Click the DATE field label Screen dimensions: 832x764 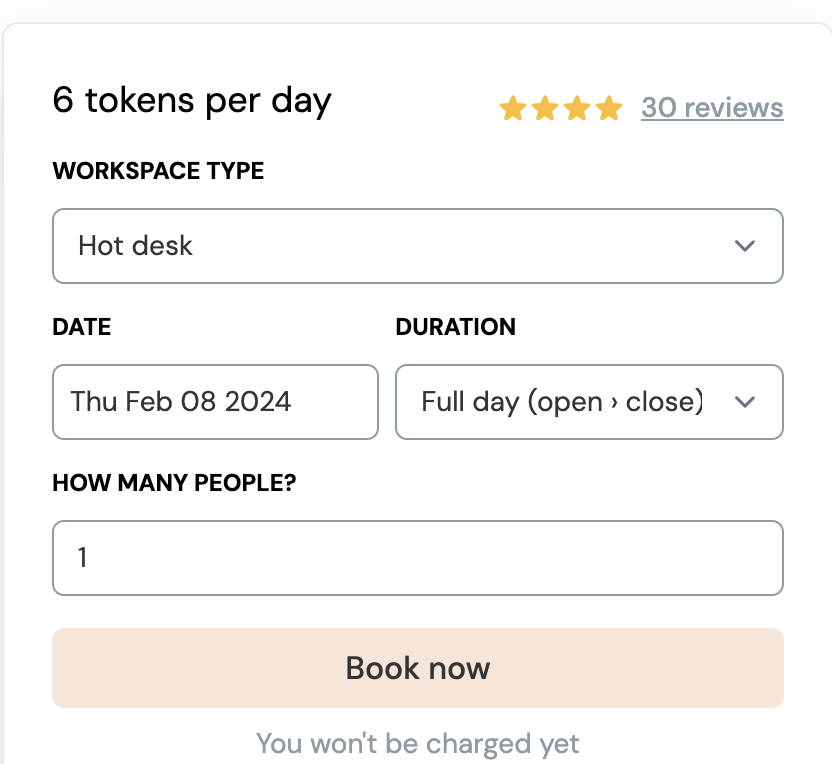pos(82,327)
